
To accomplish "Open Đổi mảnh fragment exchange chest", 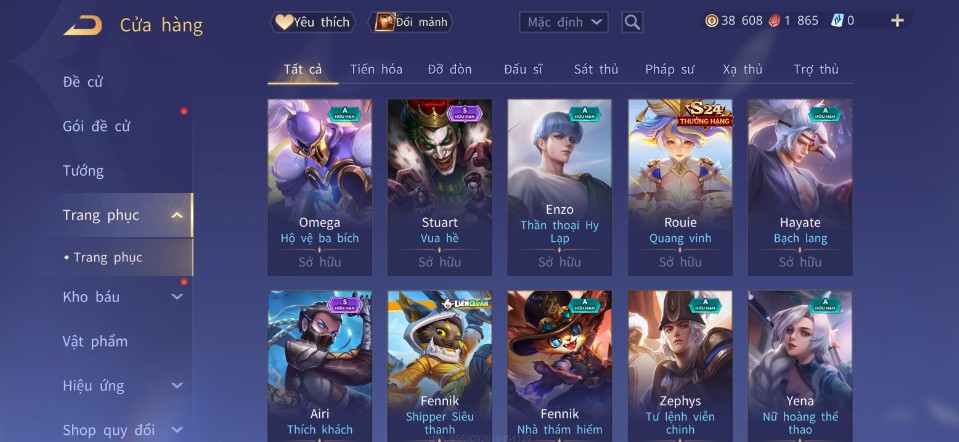I will 410,23.
